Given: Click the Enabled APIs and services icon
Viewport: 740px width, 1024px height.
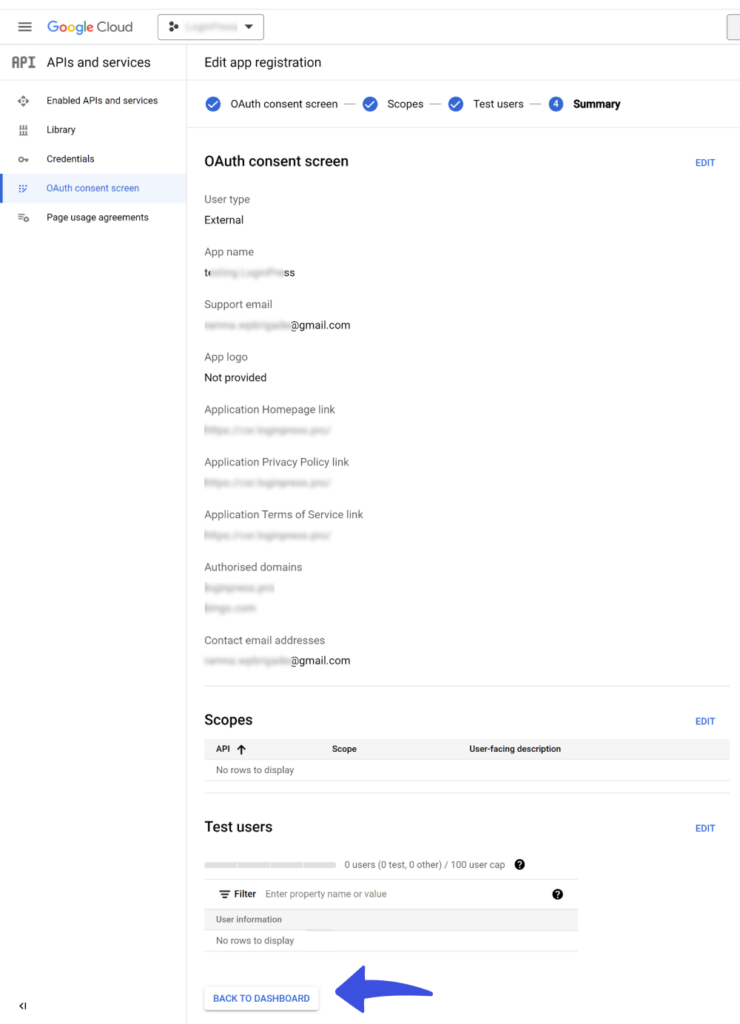Looking at the screenshot, I should 24,101.
